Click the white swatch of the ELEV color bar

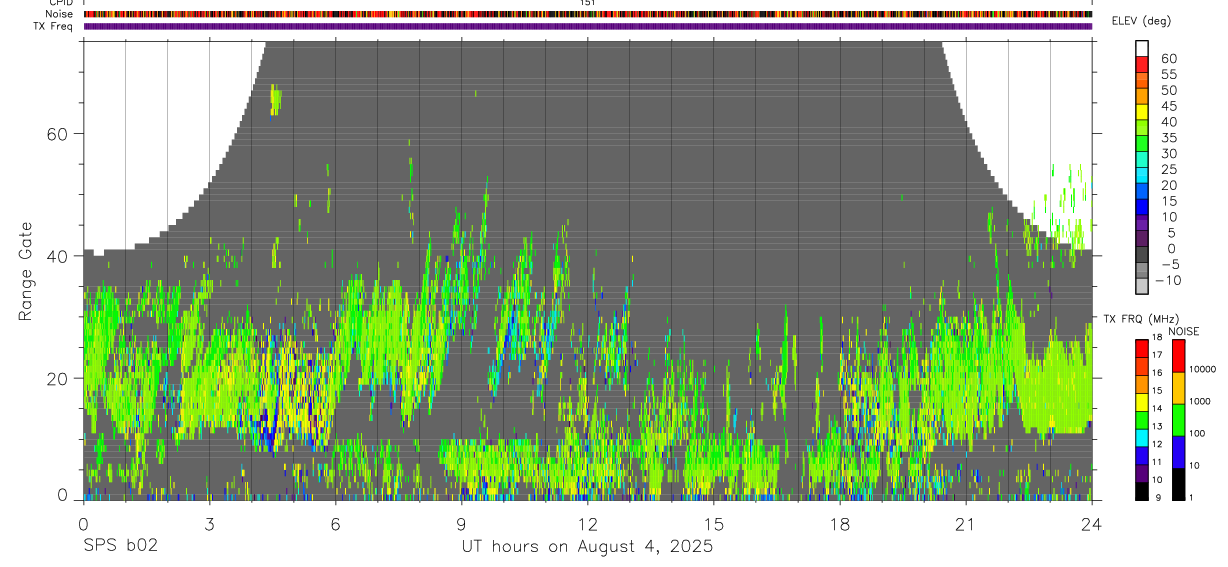coord(1142,48)
